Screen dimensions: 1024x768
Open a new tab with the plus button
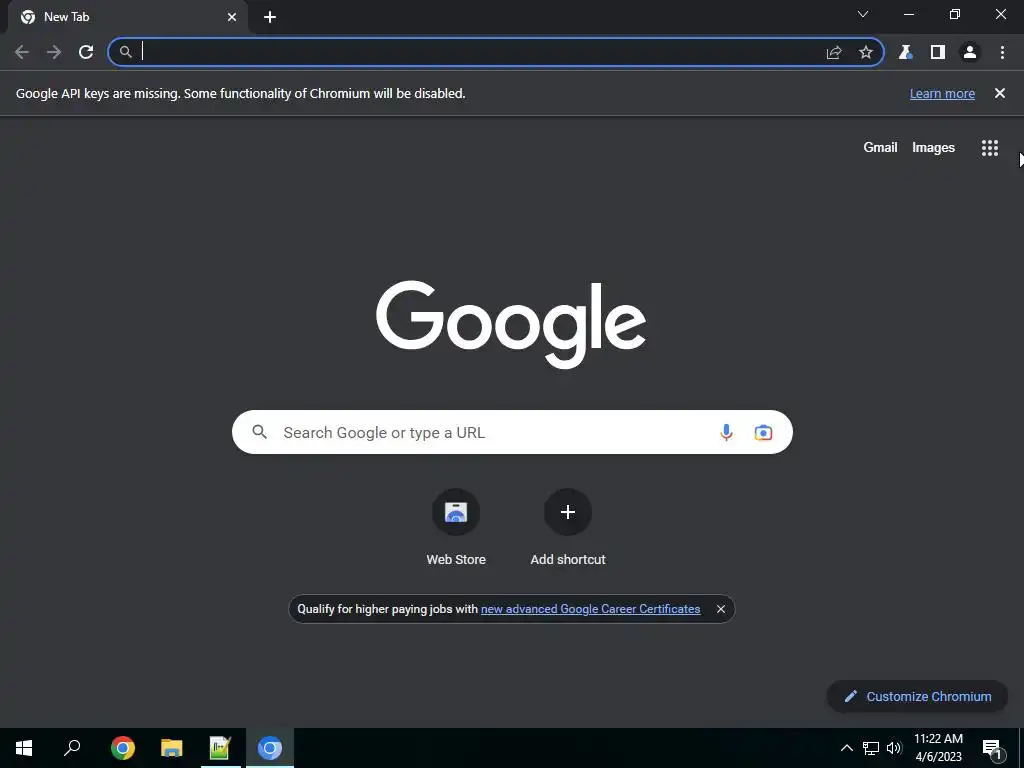pyautogui.click(x=270, y=17)
